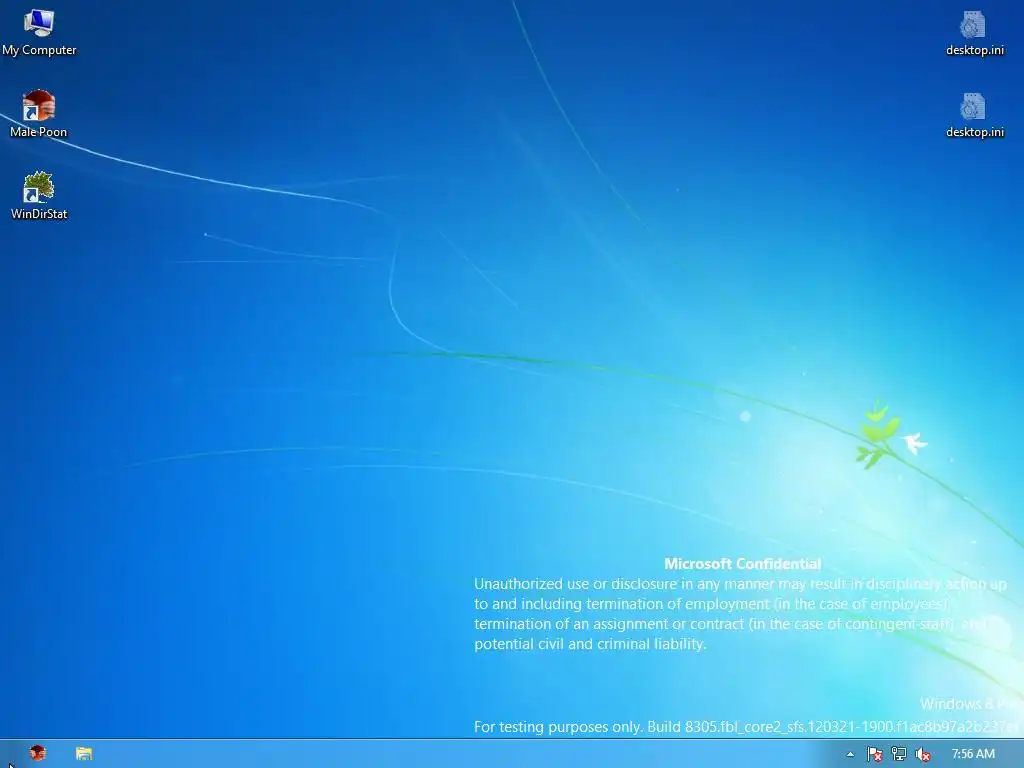
Task: Open the network status tray icon
Action: 899,754
